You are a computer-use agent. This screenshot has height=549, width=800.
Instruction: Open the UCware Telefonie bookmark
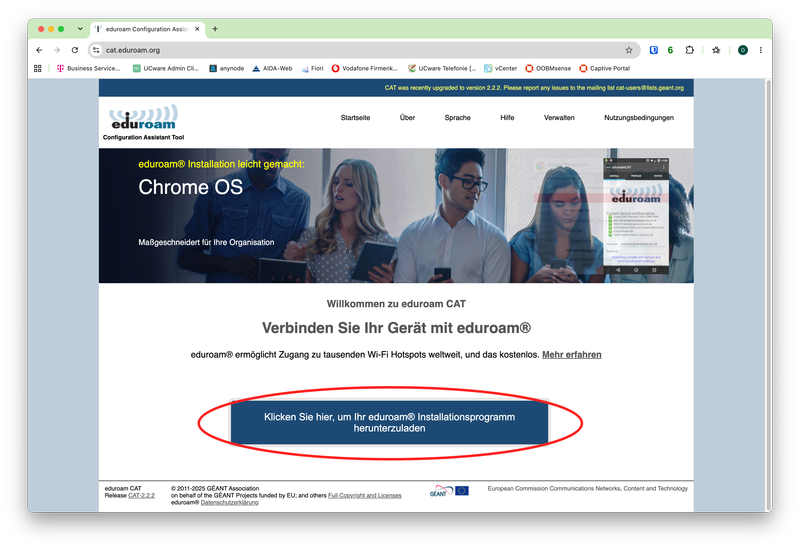(x=442, y=68)
